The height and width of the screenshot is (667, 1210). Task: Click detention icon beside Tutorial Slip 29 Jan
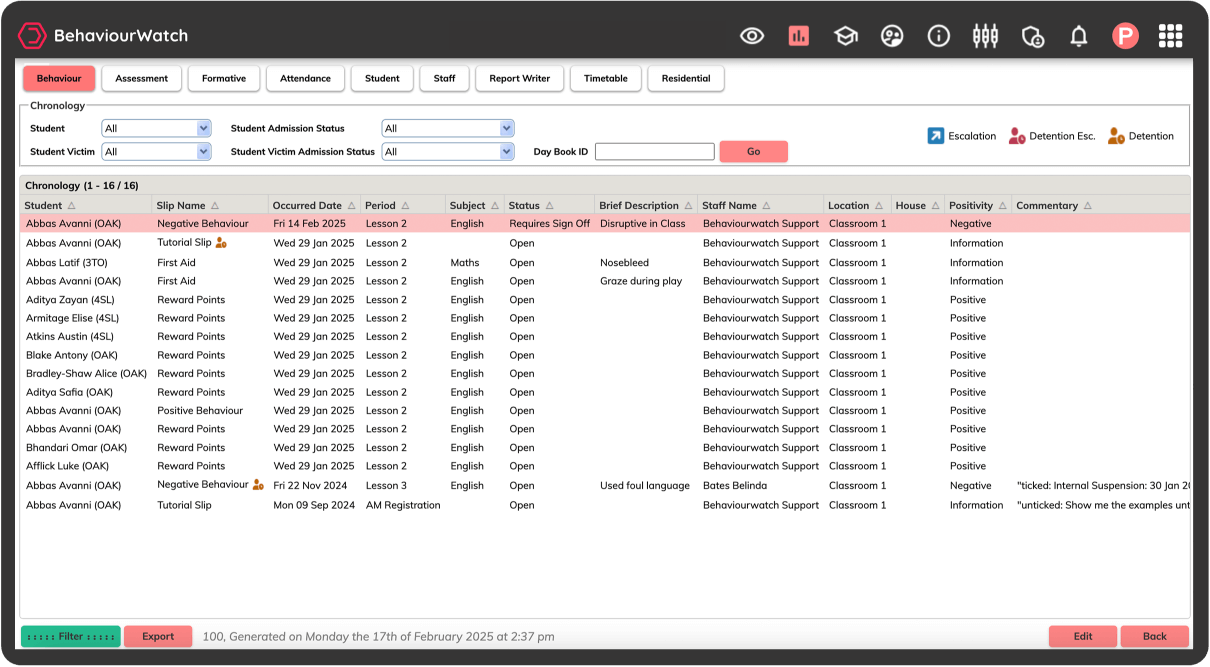pos(222,243)
